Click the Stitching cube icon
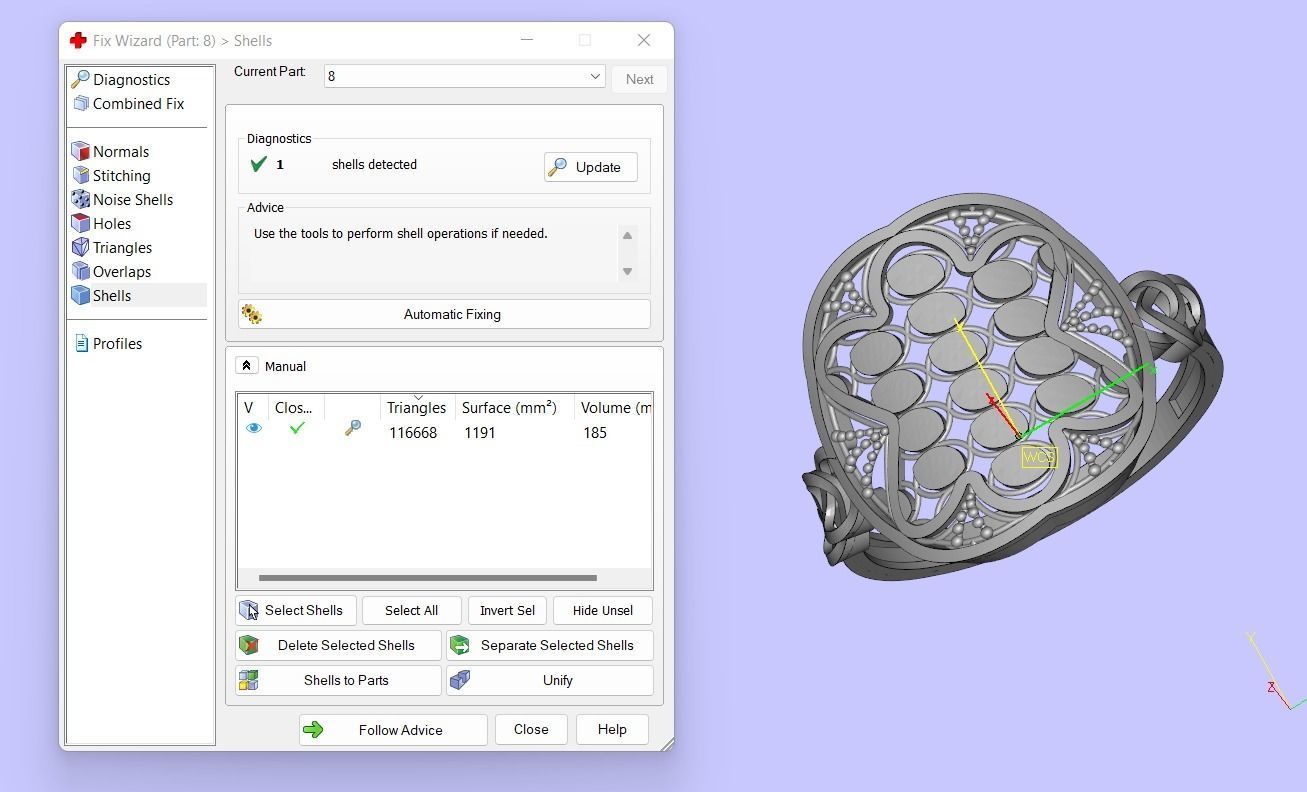 tap(81, 176)
